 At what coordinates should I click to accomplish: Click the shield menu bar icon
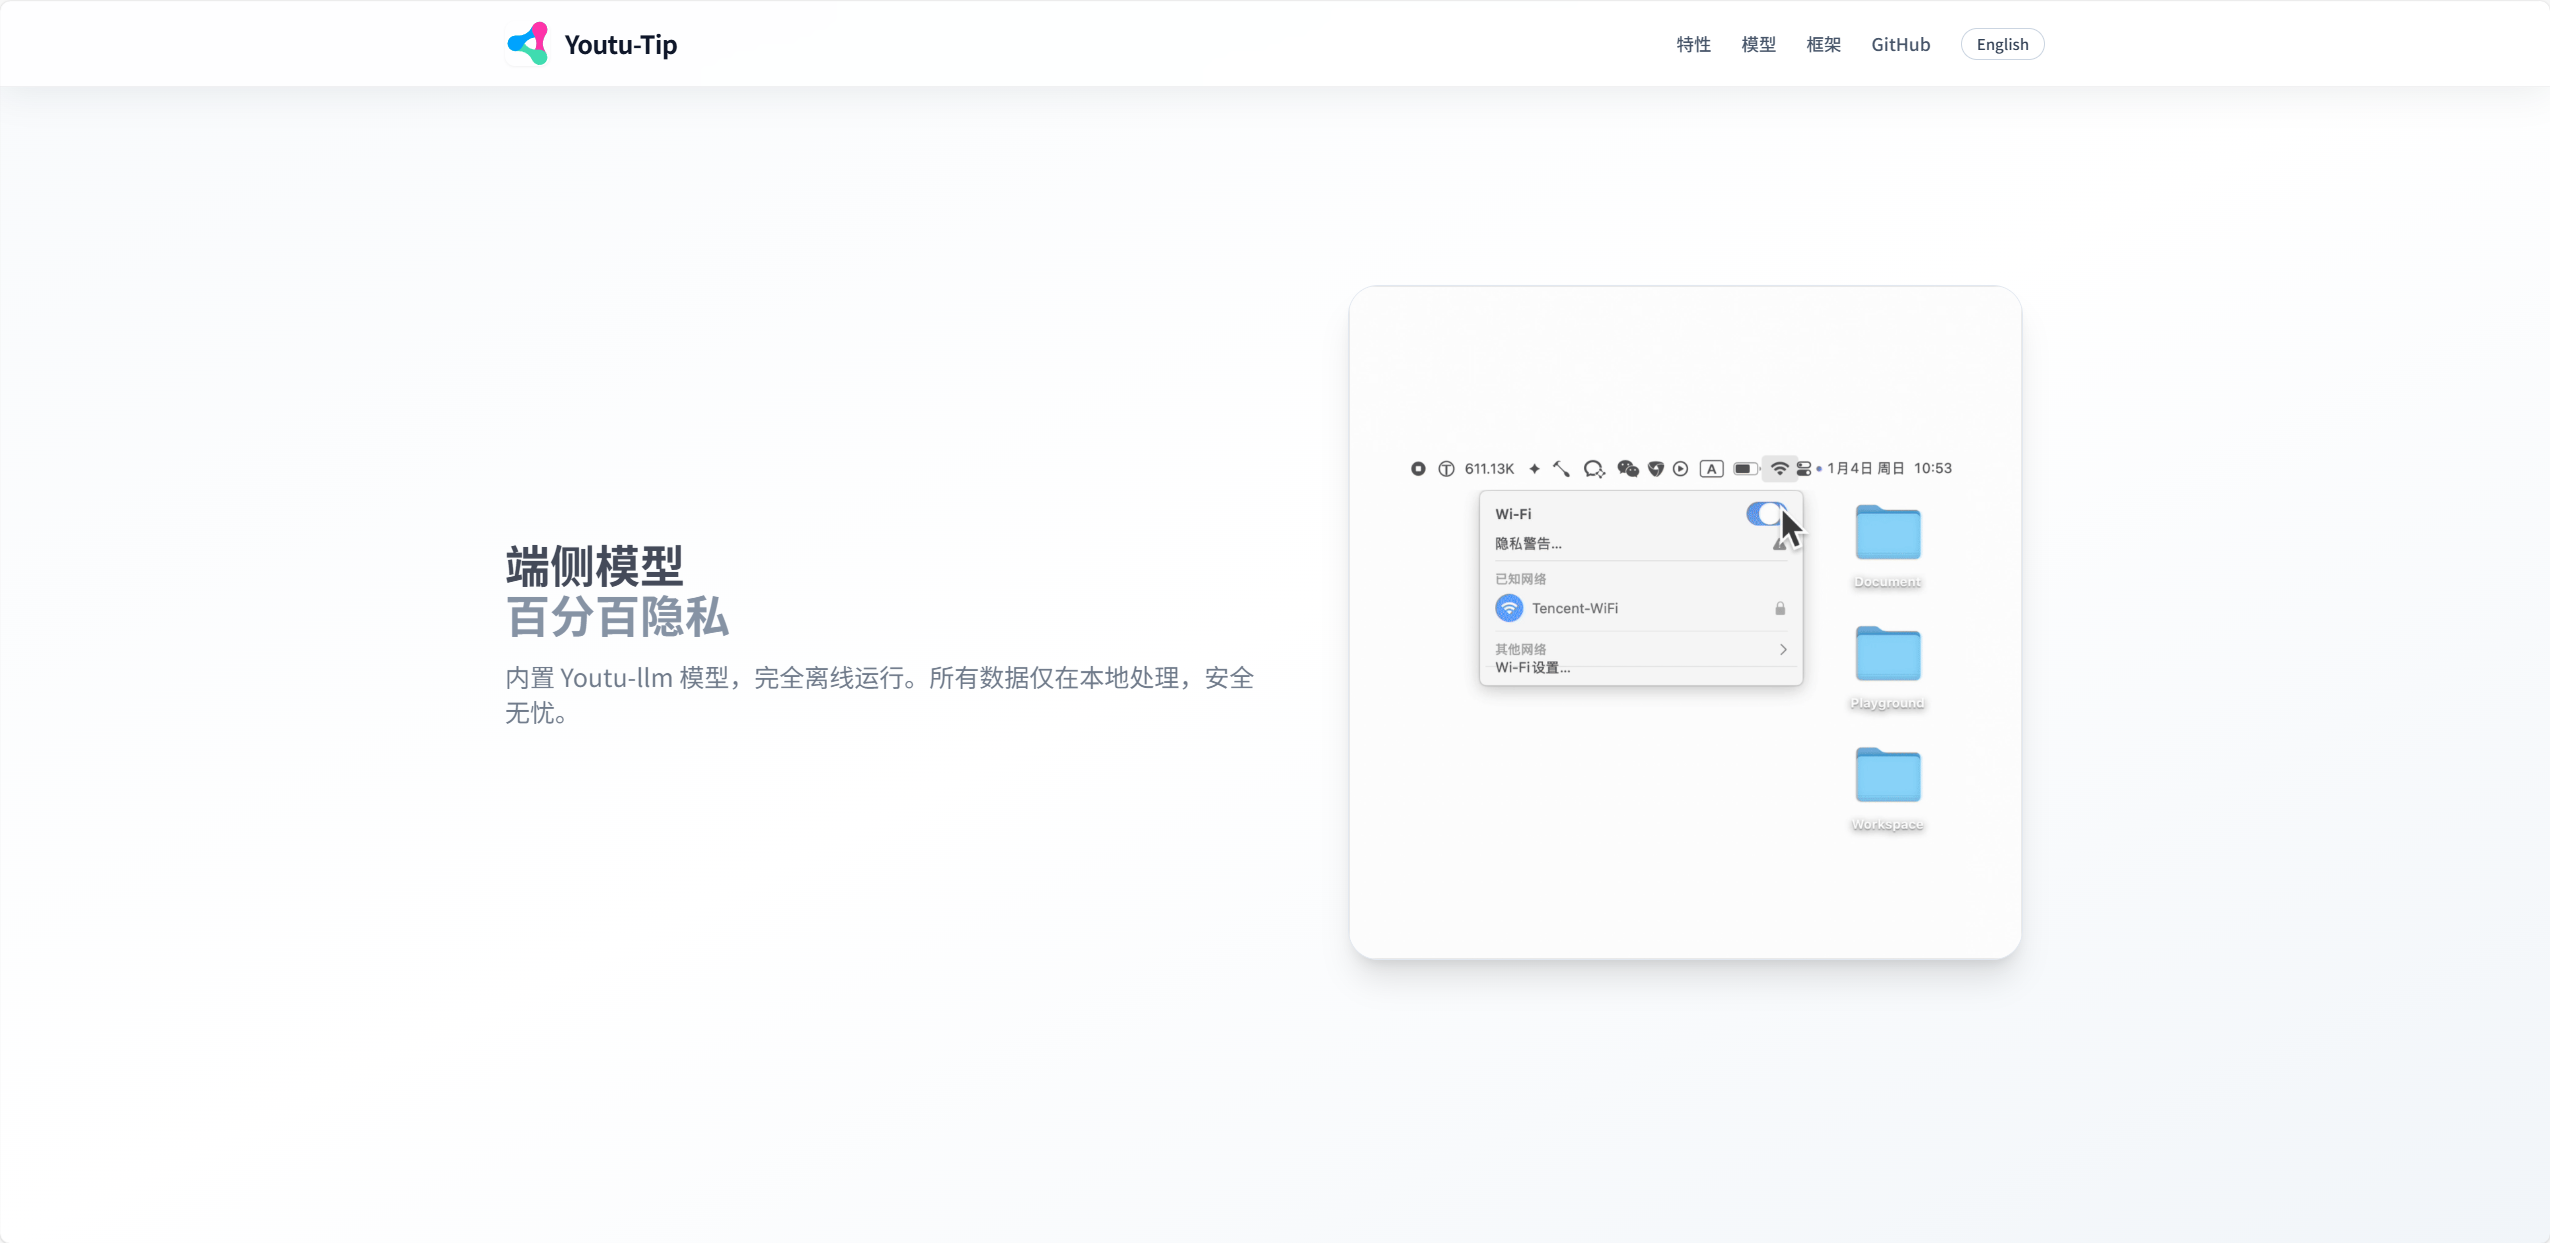click(1656, 468)
